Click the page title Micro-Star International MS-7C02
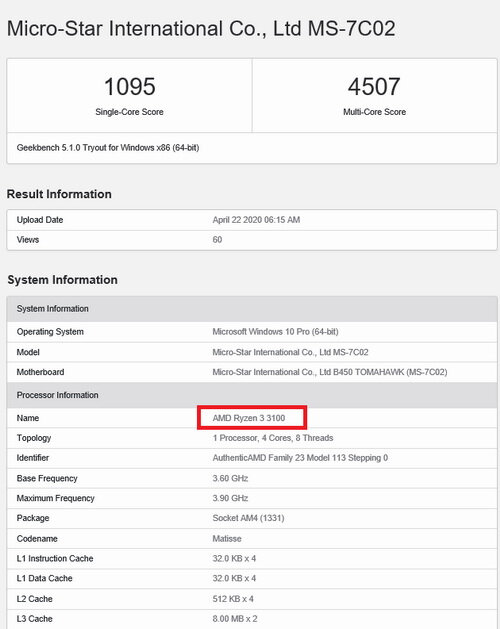The image size is (500, 629). click(201, 28)
